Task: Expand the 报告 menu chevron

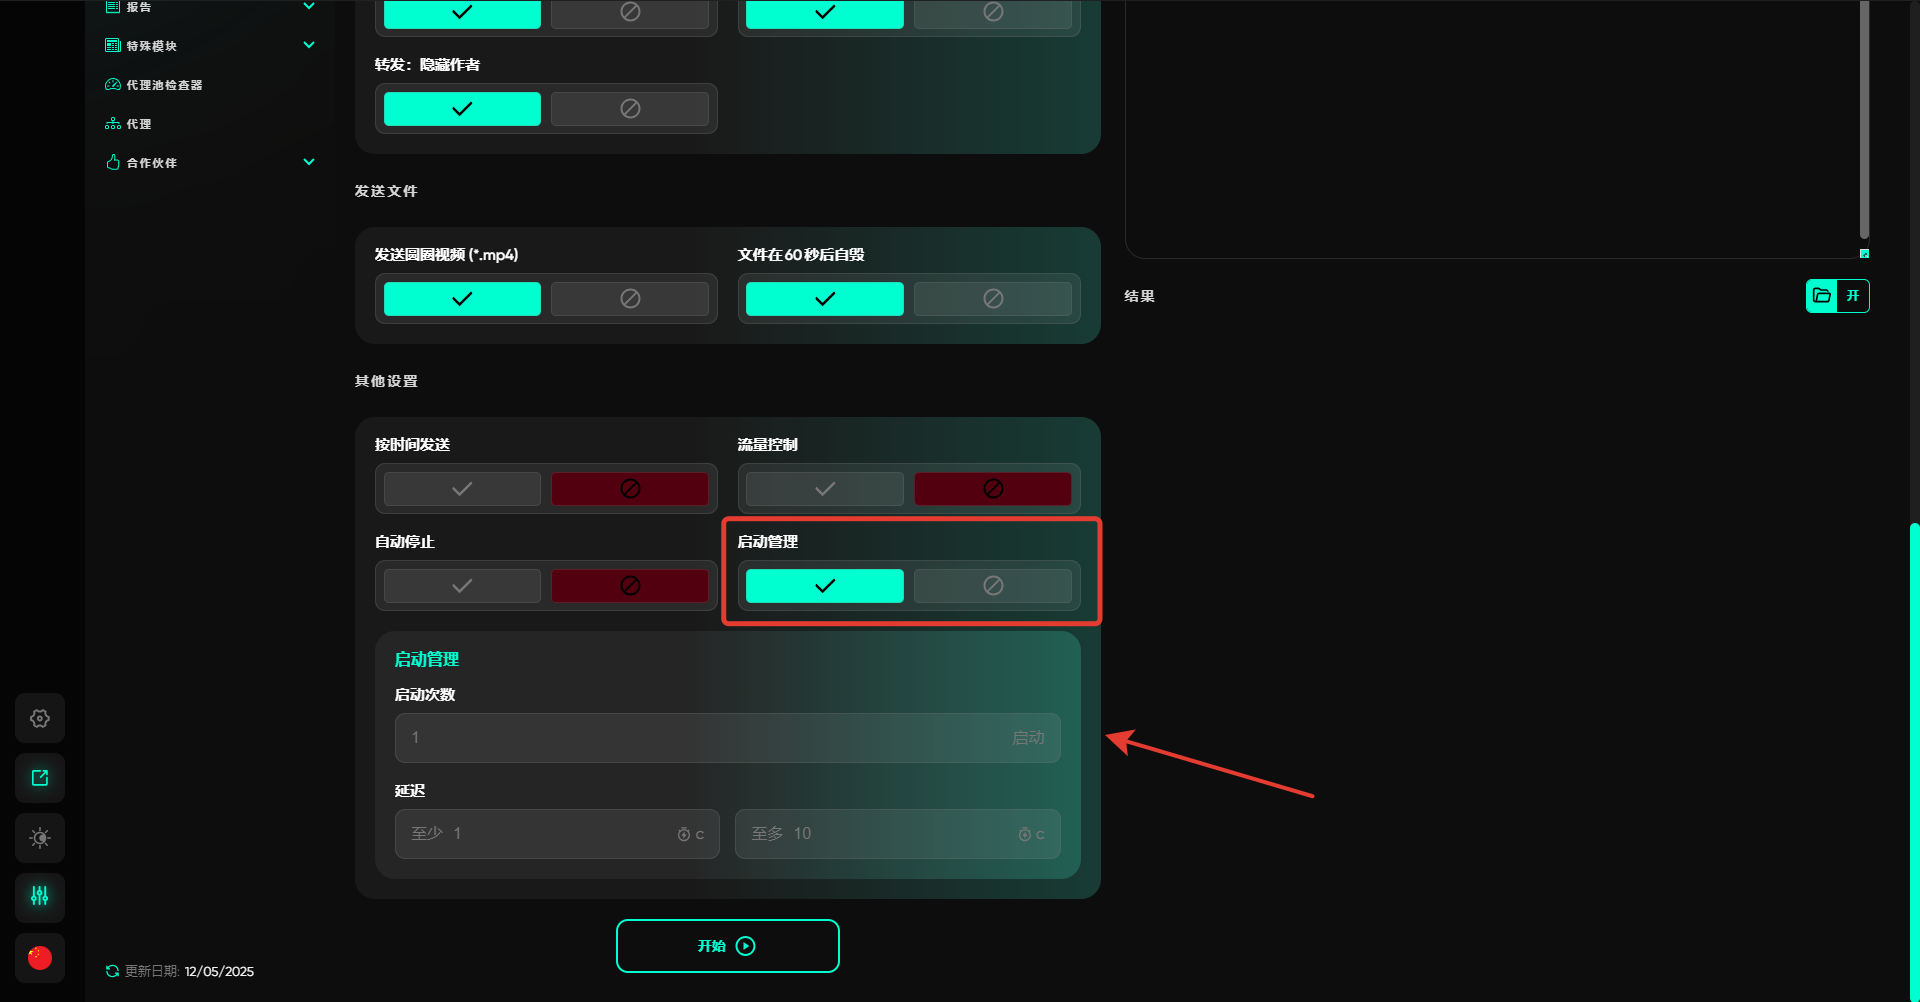Action: pyautogui.click(x=309, y=7)
